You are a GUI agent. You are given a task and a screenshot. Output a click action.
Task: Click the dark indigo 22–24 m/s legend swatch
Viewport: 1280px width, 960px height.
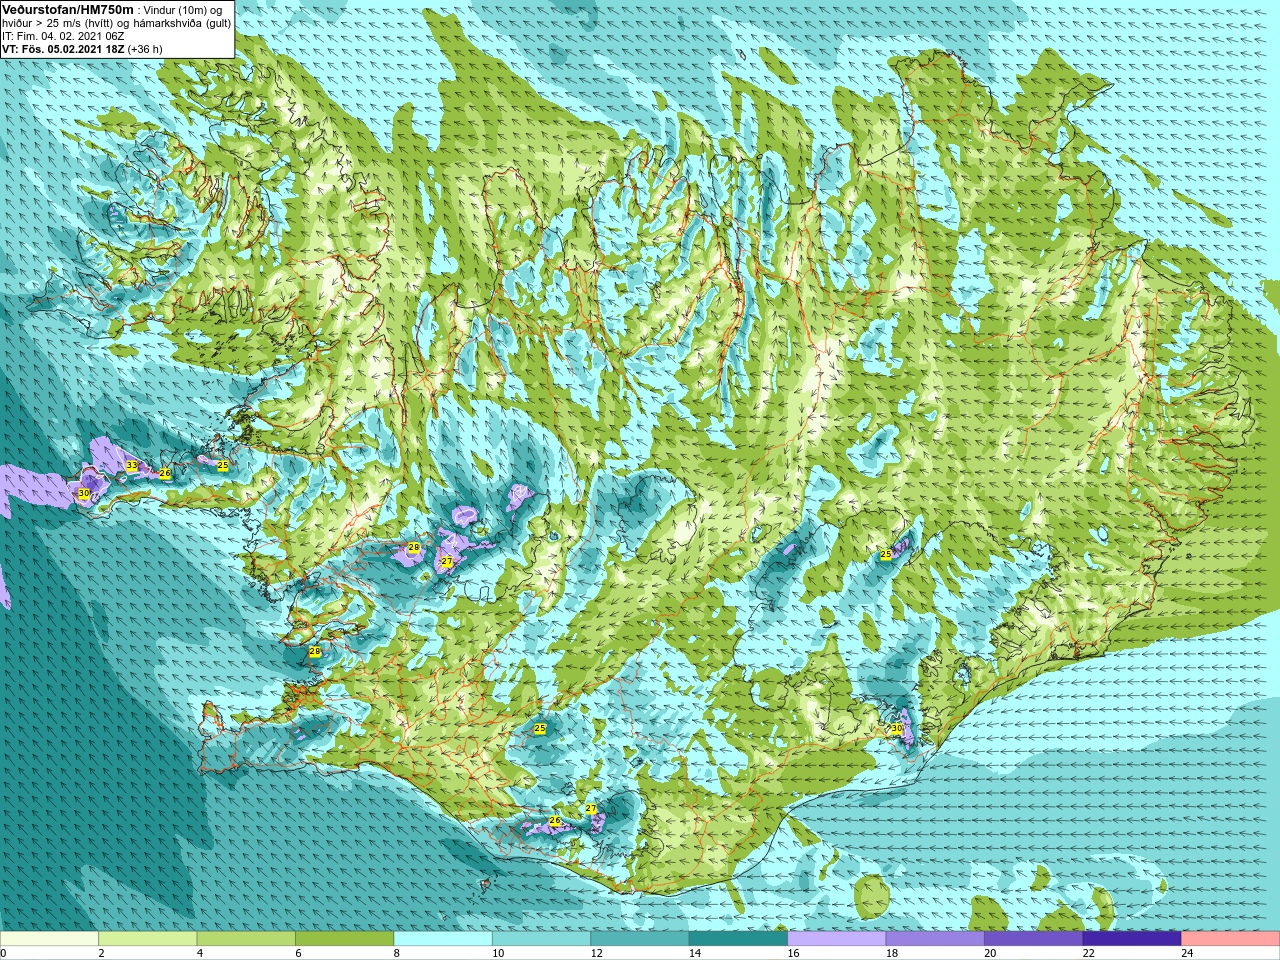coord(1132,939)
